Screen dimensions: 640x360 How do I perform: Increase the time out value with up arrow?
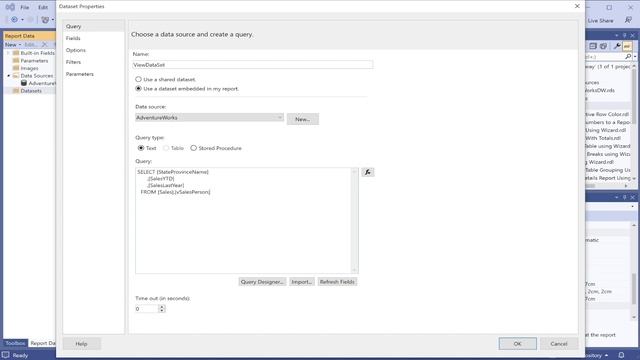pos(162,307)
